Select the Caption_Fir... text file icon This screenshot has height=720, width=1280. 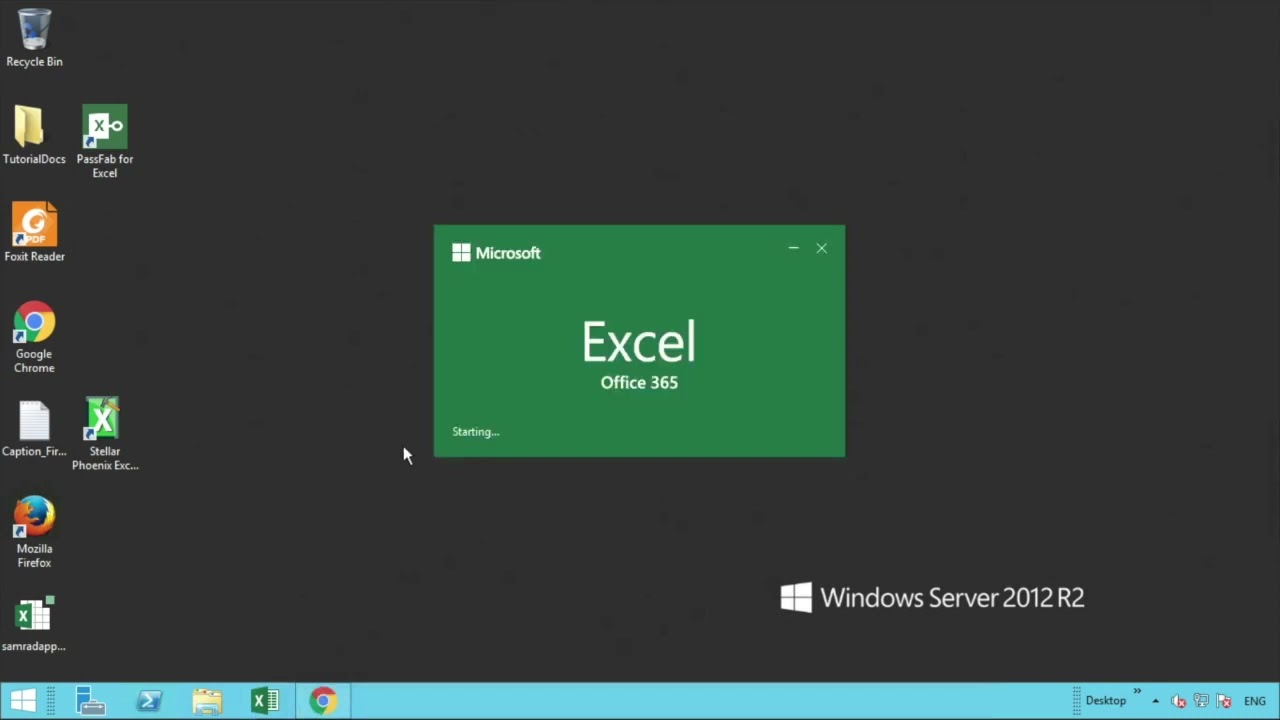(x=34, y=429)
